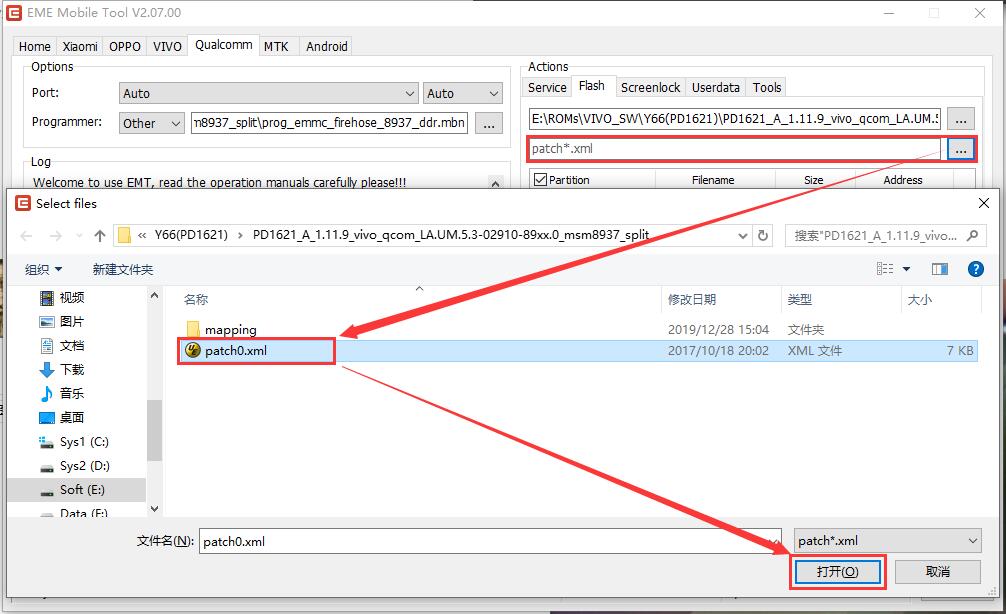
Task: Switch to the Android tab
Action: coord(327,46)
